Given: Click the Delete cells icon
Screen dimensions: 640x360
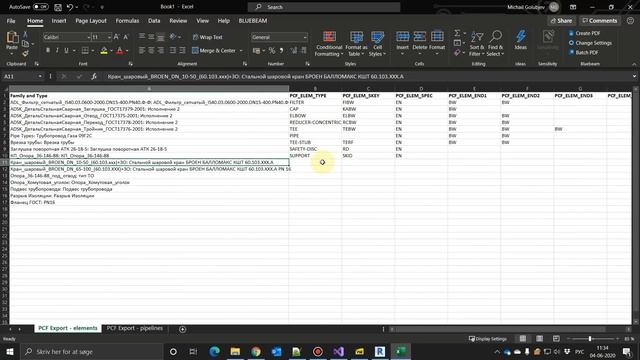Looking at the screenshot, I should pos(420,37).
